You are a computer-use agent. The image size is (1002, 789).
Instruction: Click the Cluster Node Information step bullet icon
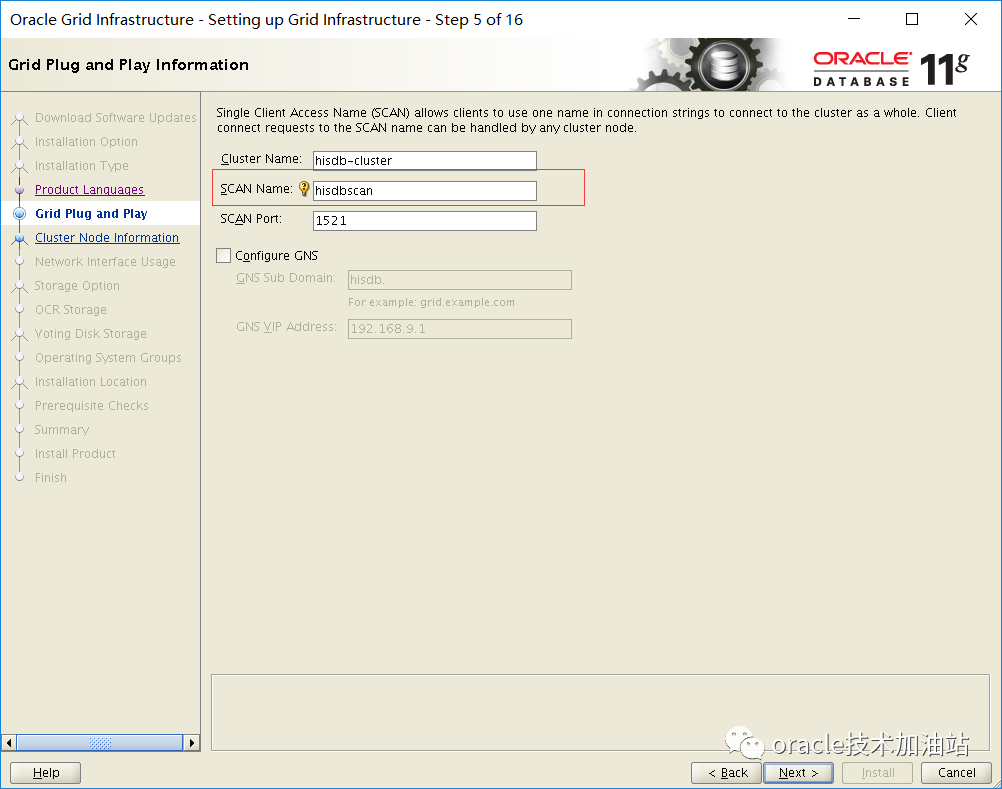pos(20,238)
